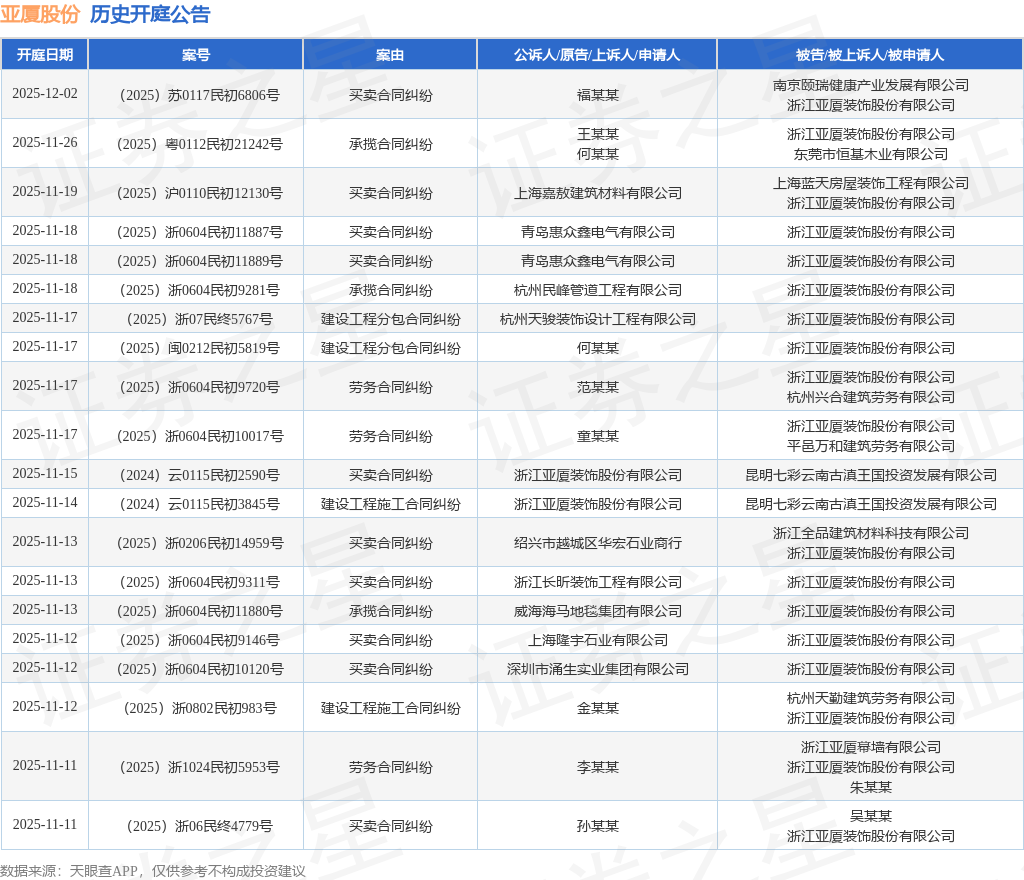Click the 开庭日期 column header
Viewport: 1024px width, 880px height.
(44, 55)
